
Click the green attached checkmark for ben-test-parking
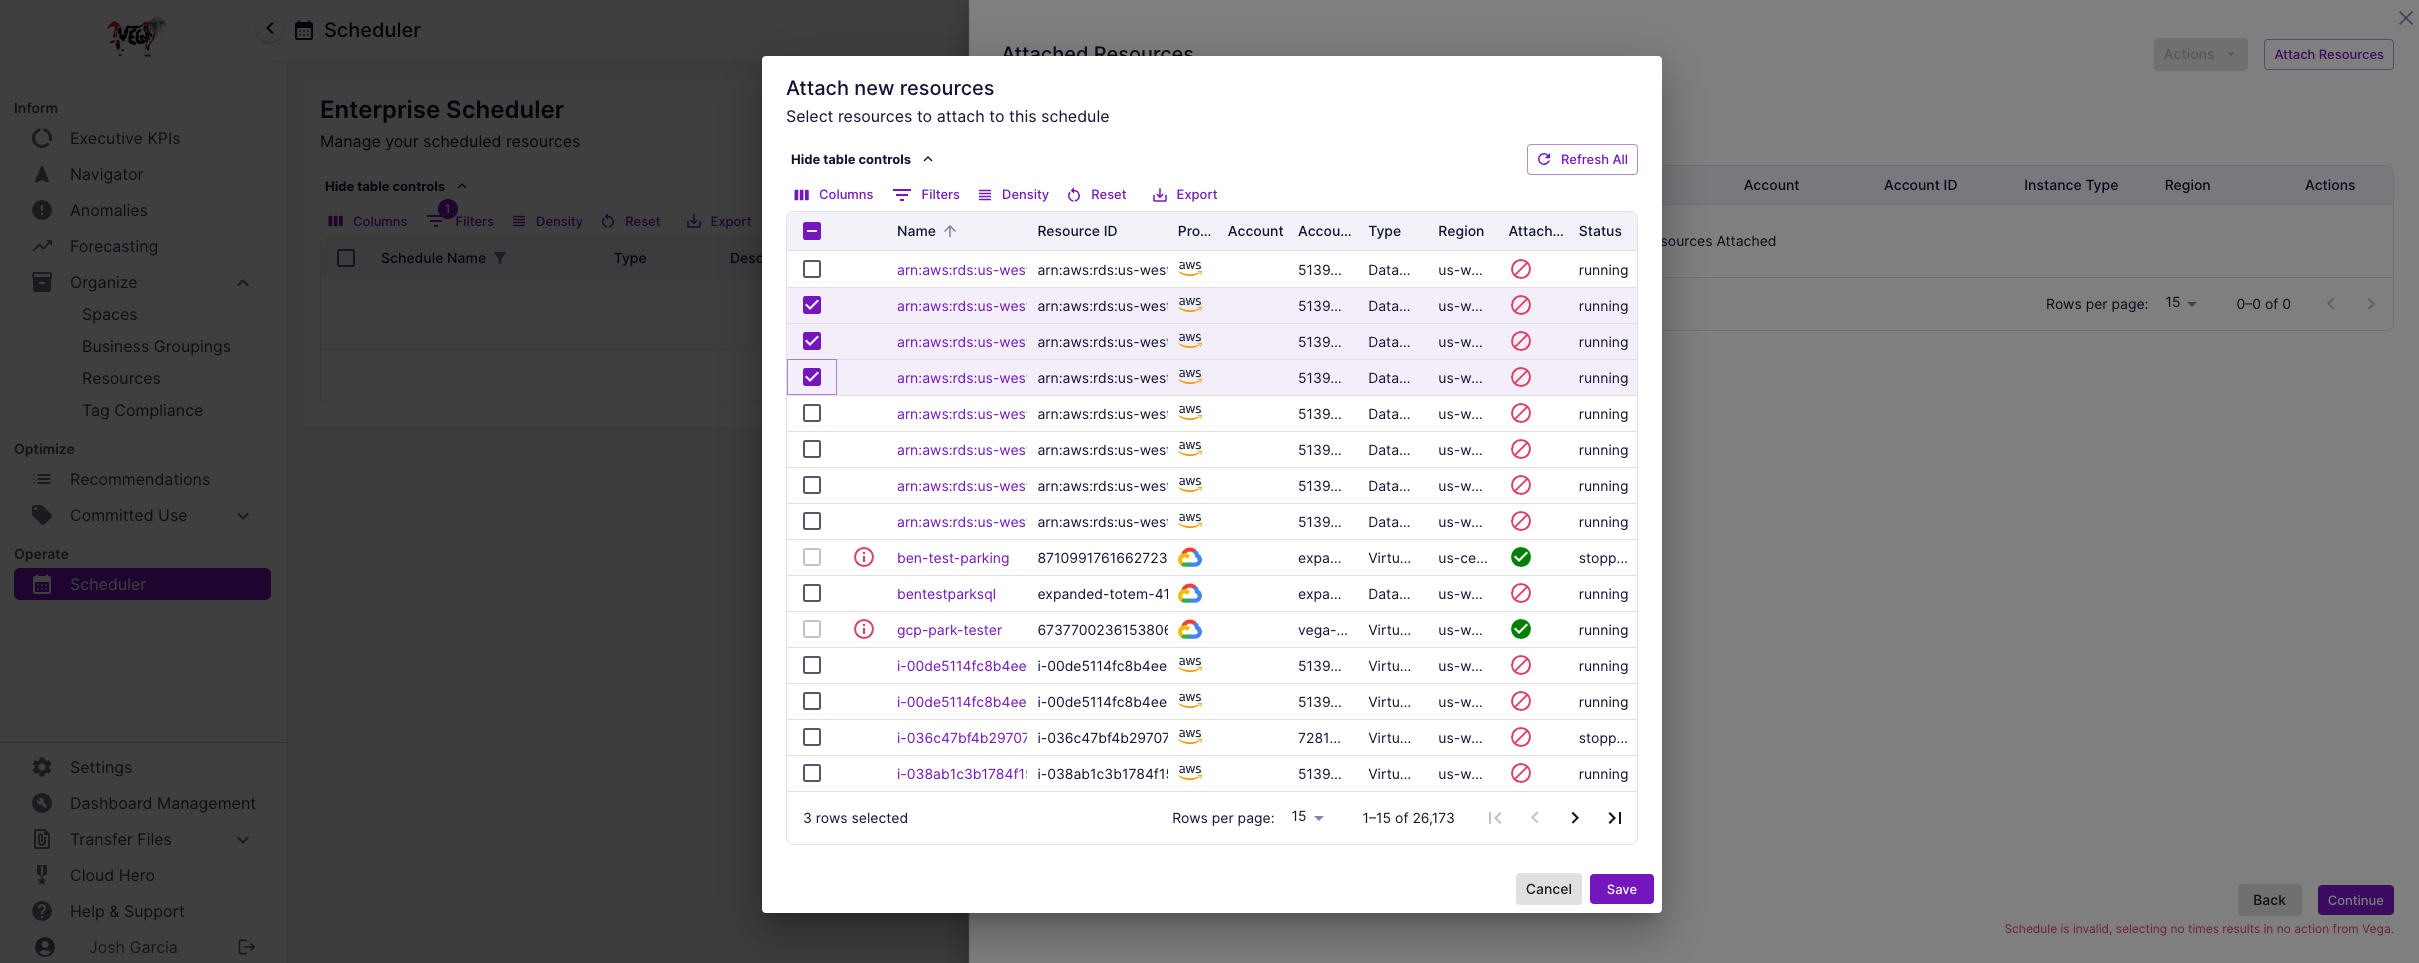(x=1521, y=558)
